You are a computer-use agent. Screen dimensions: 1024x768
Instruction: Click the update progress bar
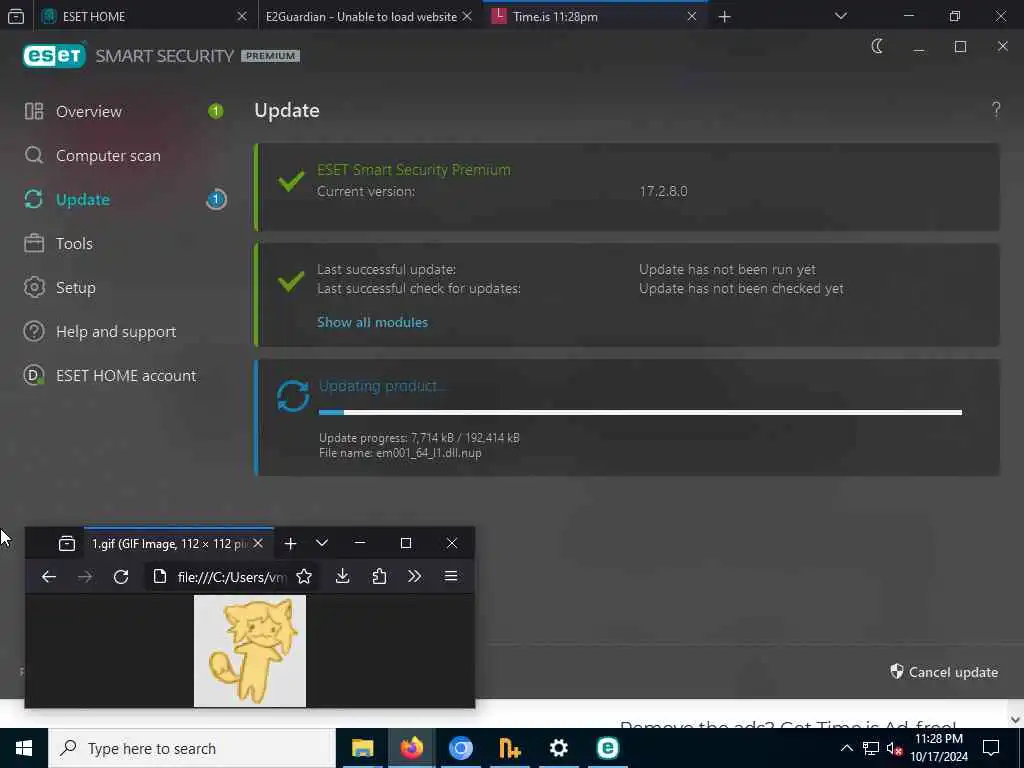point(640,412)
